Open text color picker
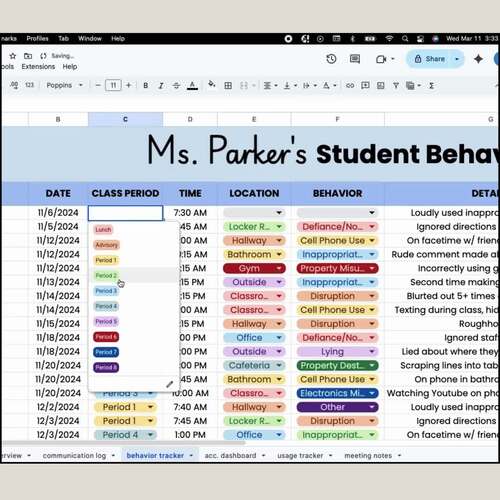This screenshot has height=500, width=500. point(192,86)
